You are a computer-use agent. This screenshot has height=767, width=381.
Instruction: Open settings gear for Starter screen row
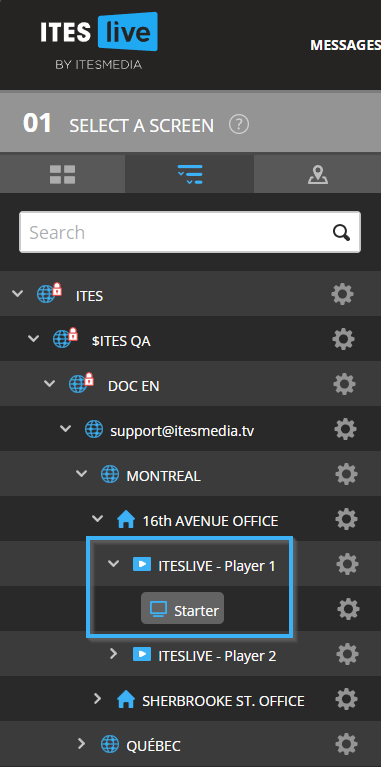pos(348,609)
